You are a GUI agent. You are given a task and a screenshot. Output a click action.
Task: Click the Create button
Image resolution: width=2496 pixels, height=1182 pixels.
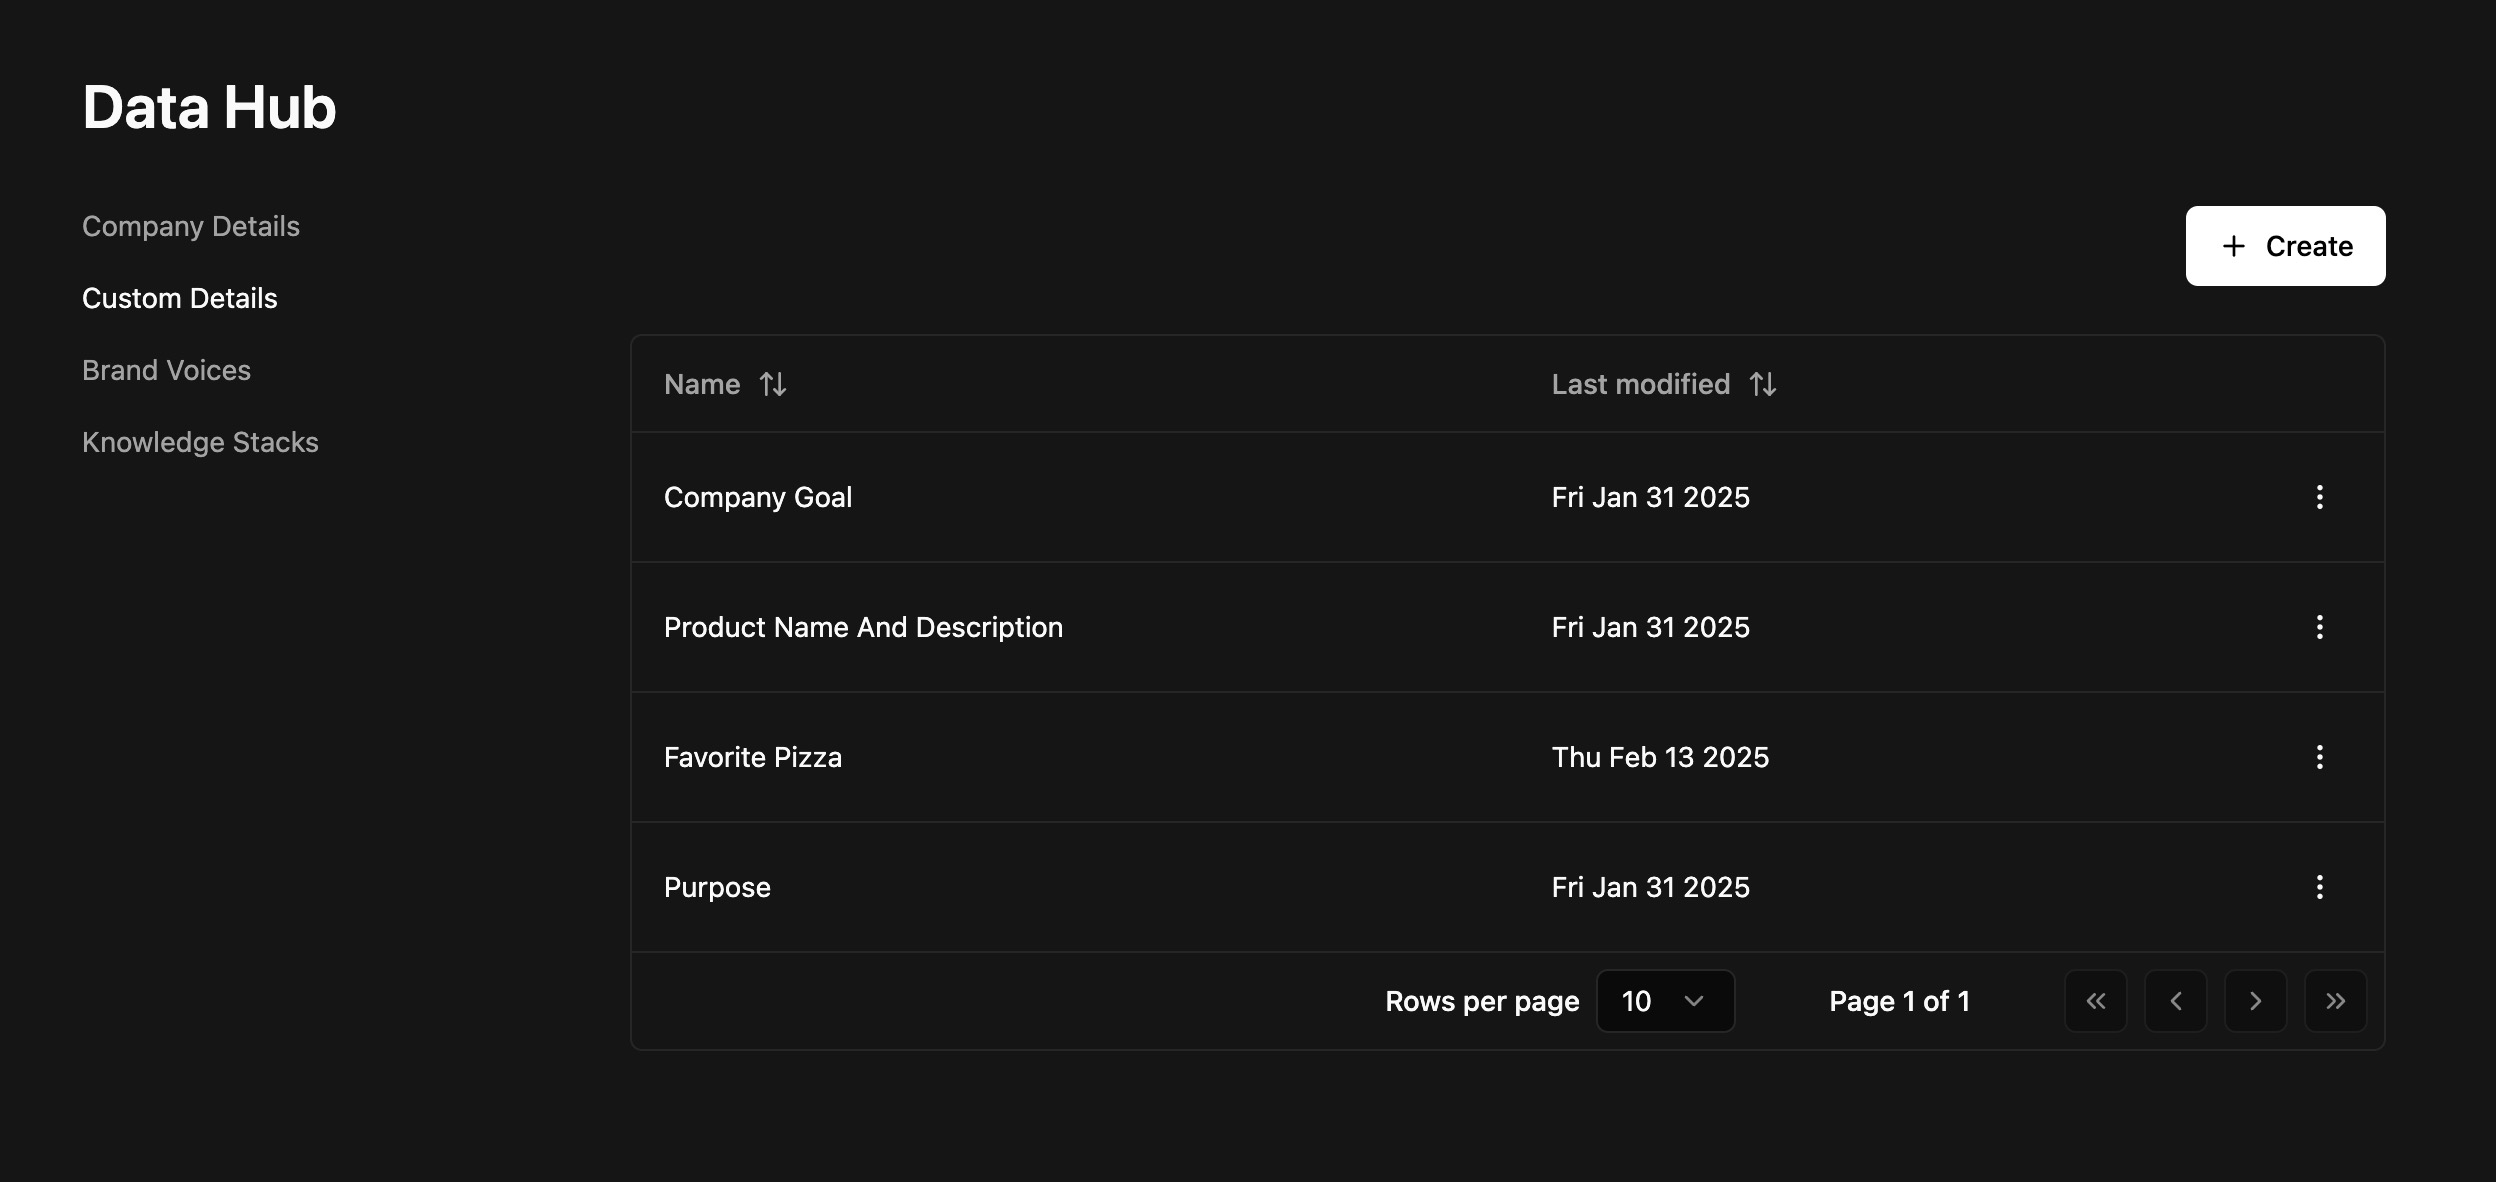pos(2285,246)
